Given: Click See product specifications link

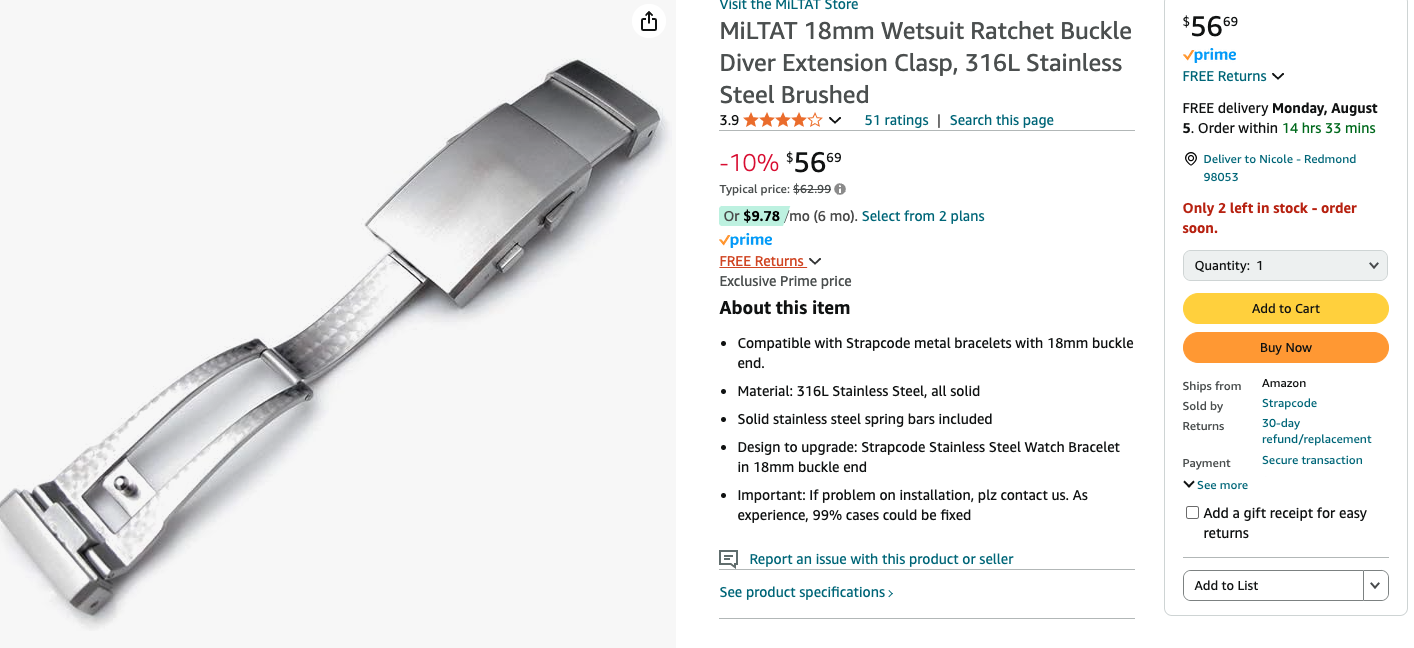Looking at the screenshot, I should pos(806,592).
